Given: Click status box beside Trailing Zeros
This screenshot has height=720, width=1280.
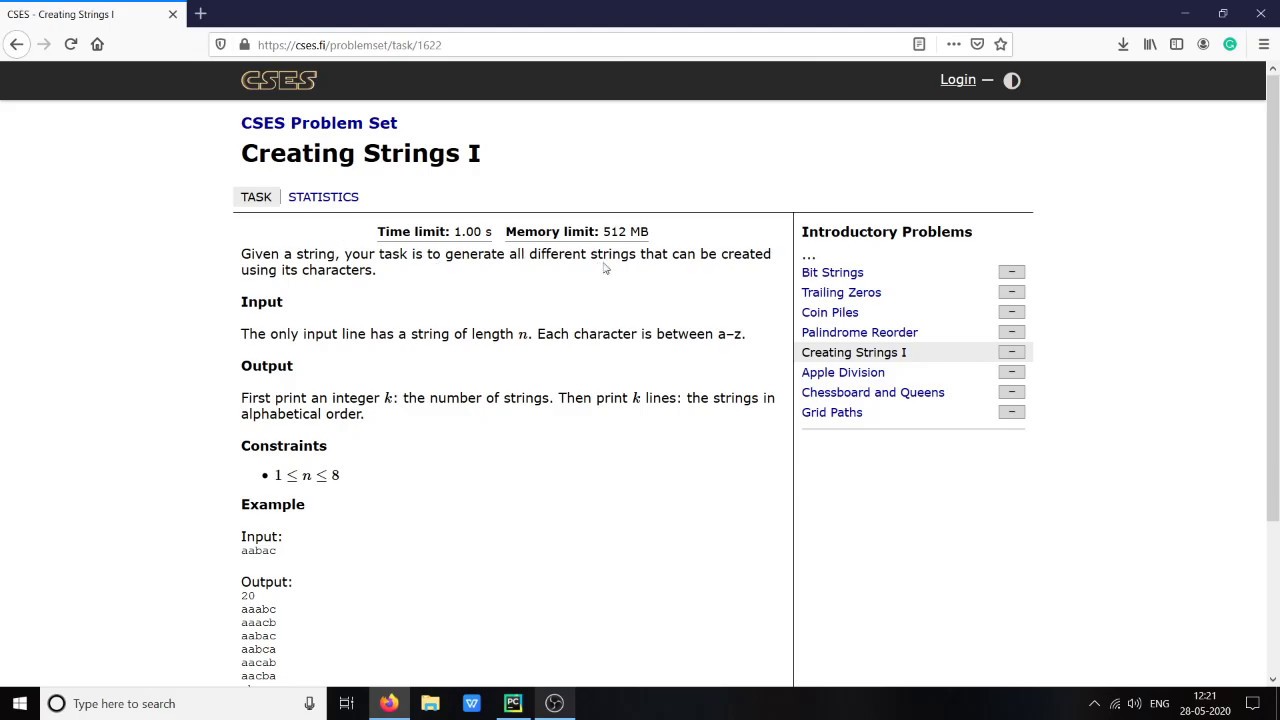Looking at the screenshot, I should (1011, 292).
